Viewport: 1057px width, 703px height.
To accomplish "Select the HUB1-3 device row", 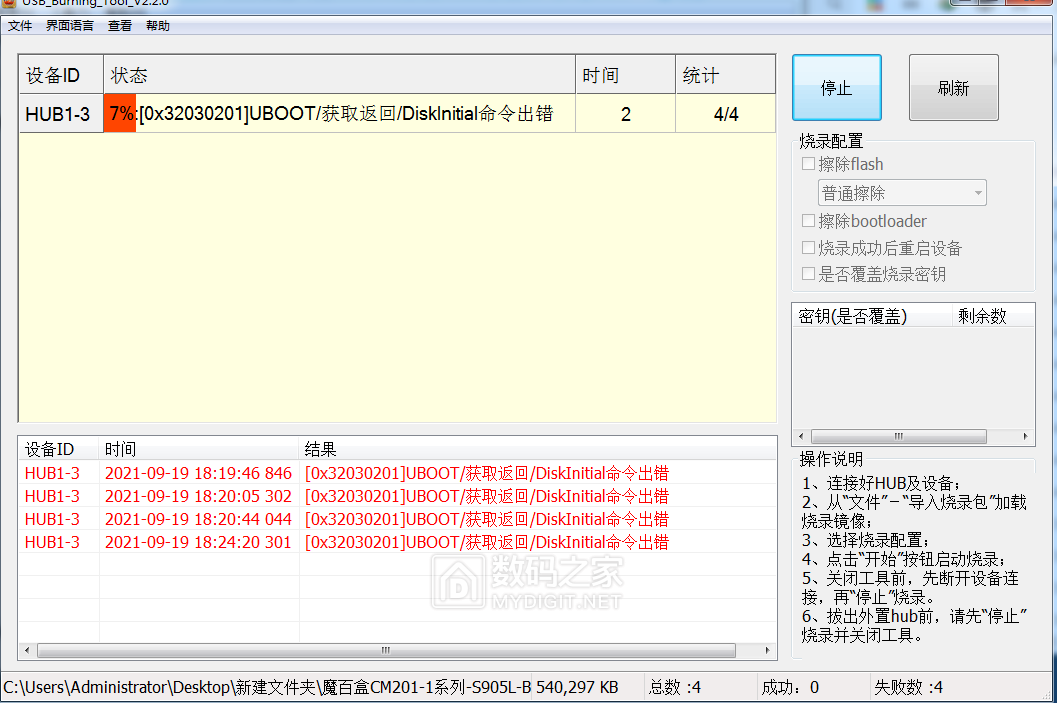I will (60, 113).
